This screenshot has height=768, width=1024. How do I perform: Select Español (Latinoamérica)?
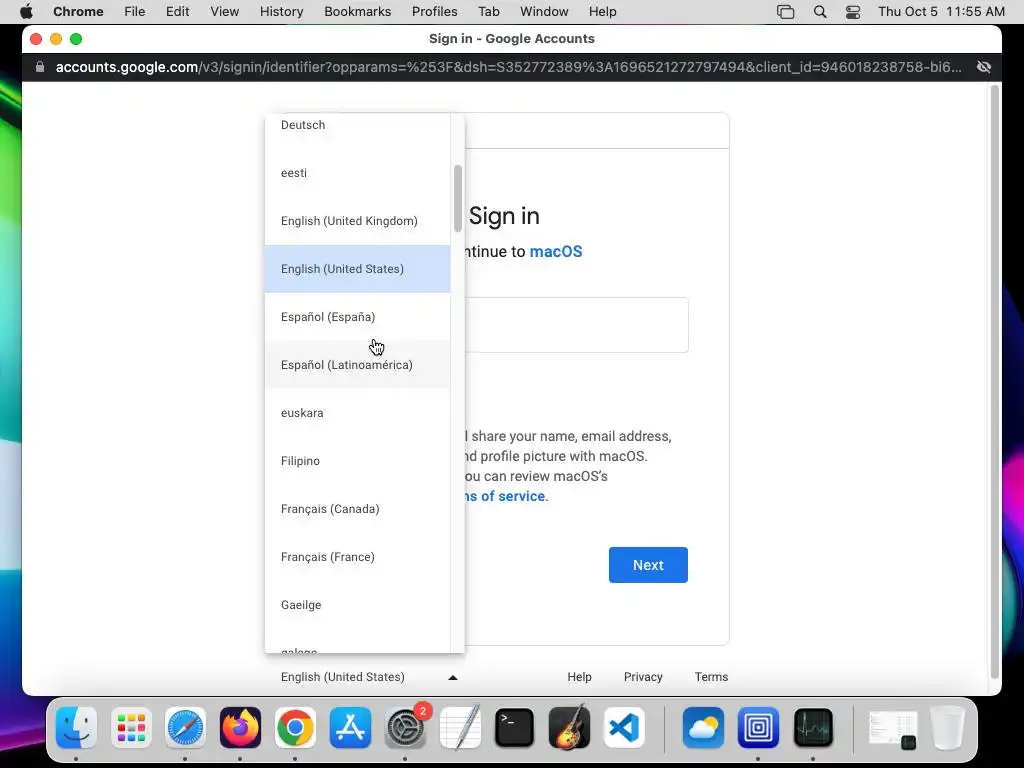click(x=357, y=365)
